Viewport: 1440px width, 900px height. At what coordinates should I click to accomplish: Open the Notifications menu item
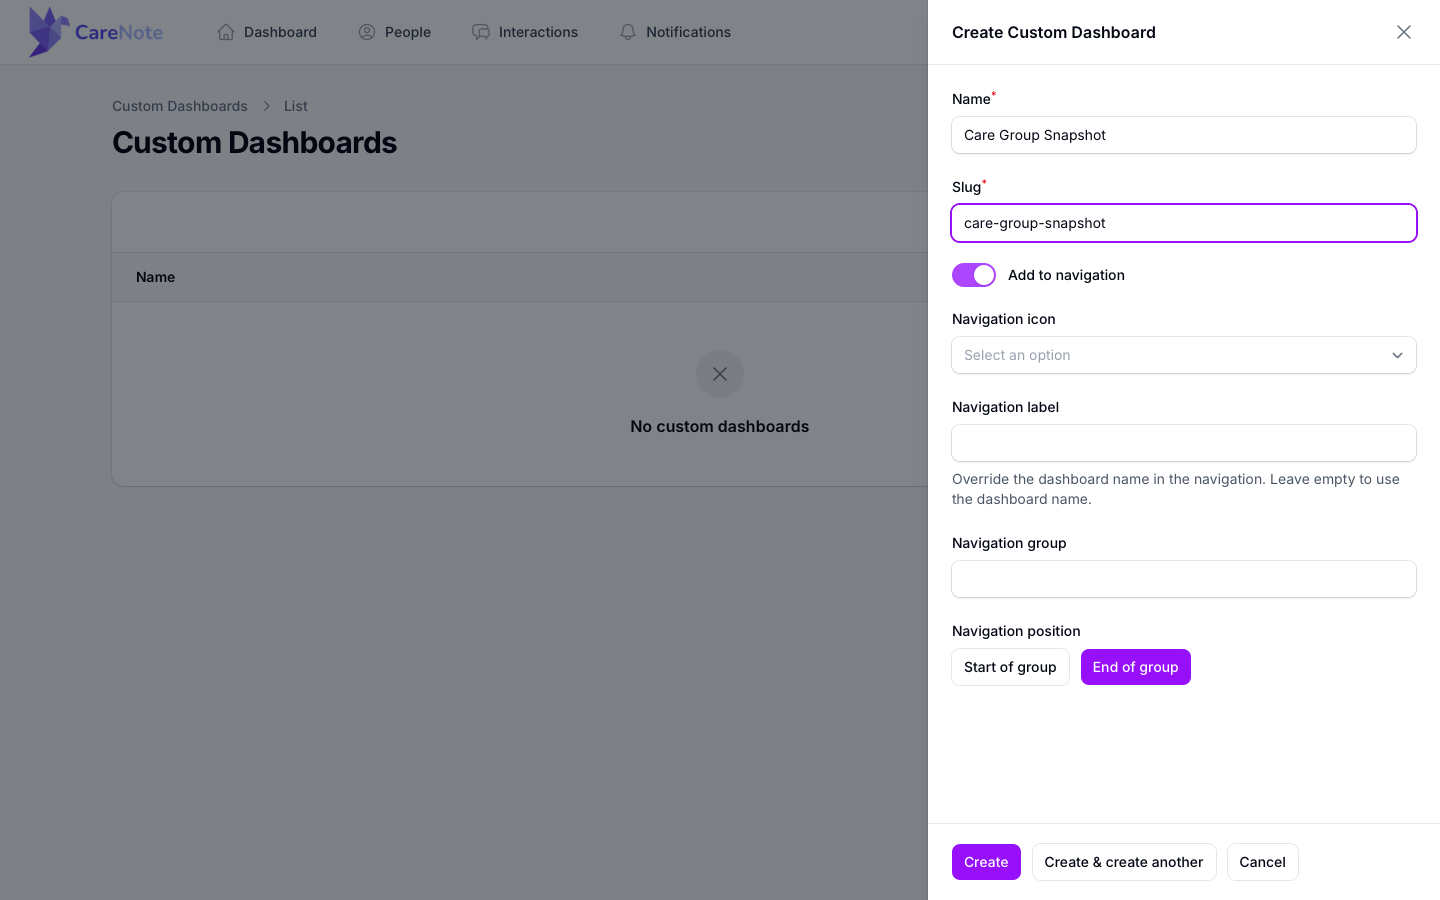pos(675,32)
